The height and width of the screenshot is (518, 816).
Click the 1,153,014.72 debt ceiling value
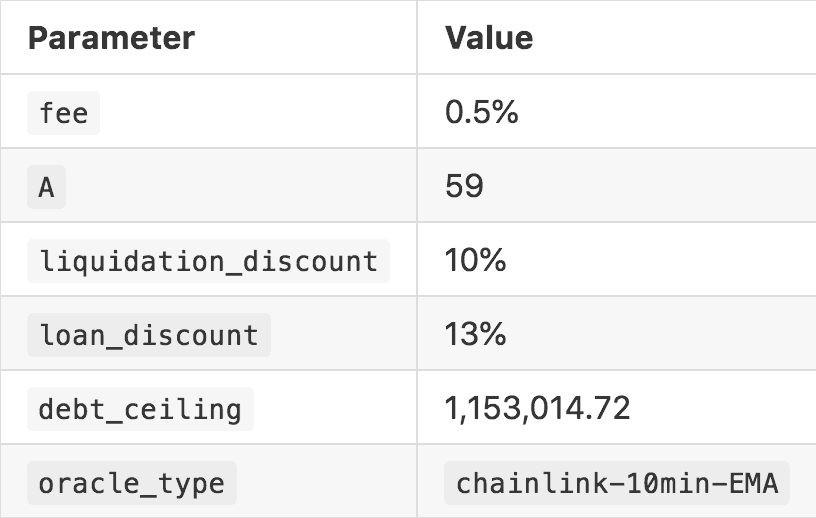tap(538, 408)
